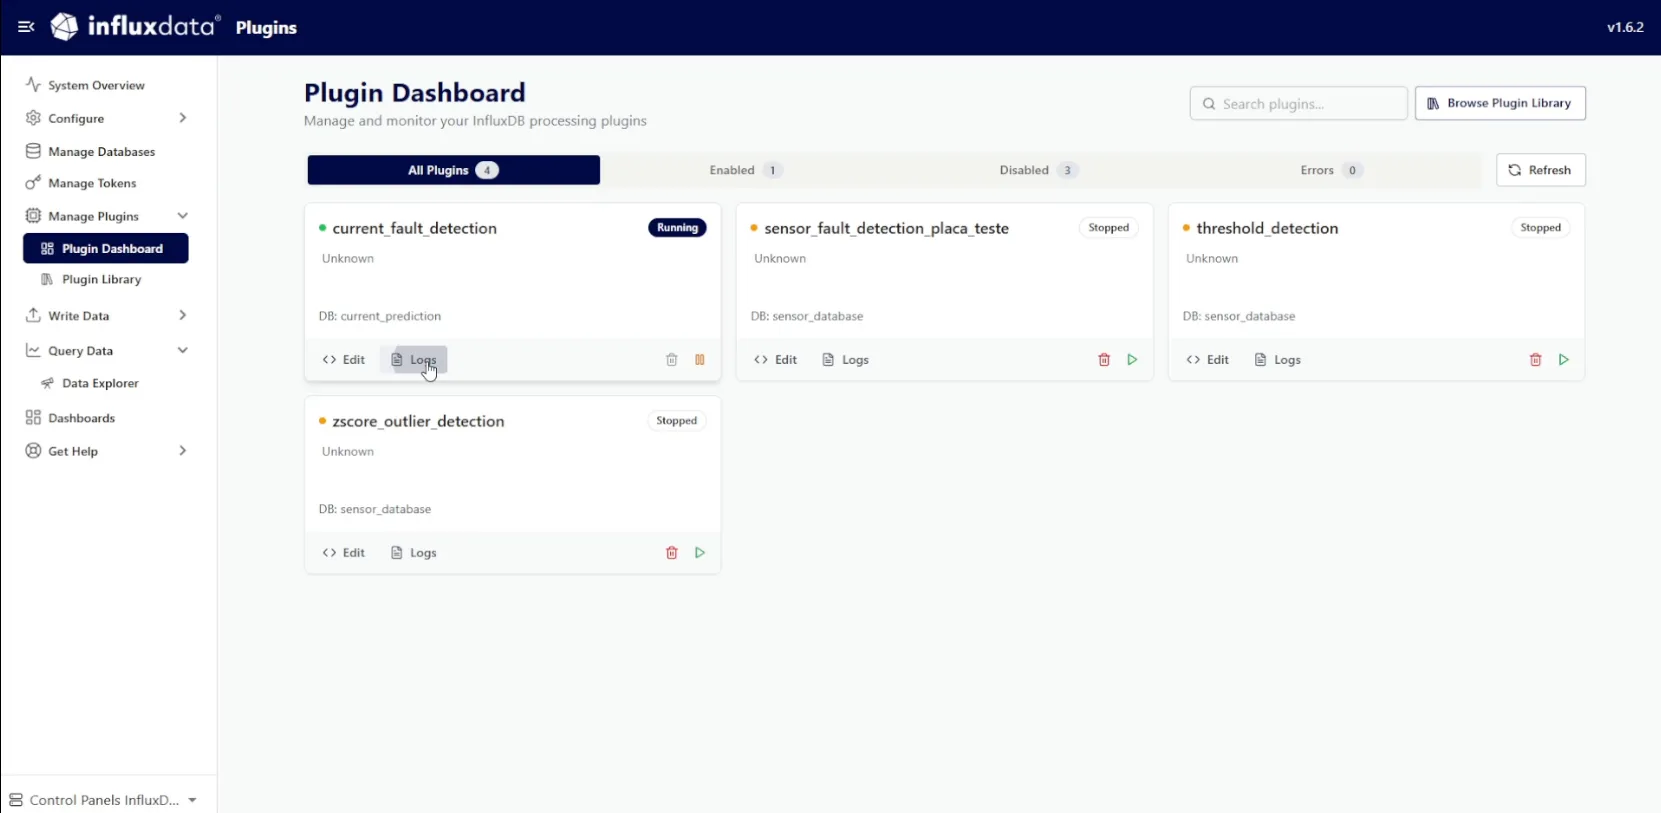Click the 'DB: current_prediction' label
1661x813 pixels.
380,316
